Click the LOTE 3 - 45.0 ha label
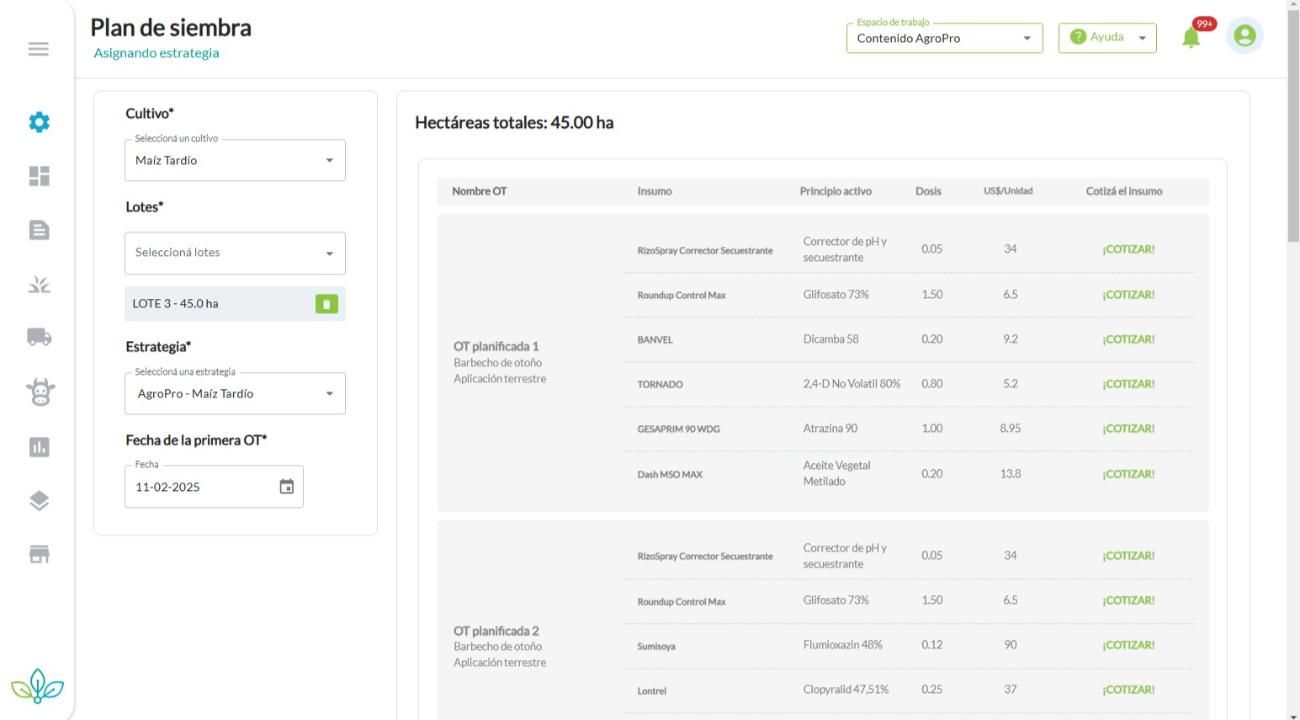The image size is (1300, 720). pos(176,304)
